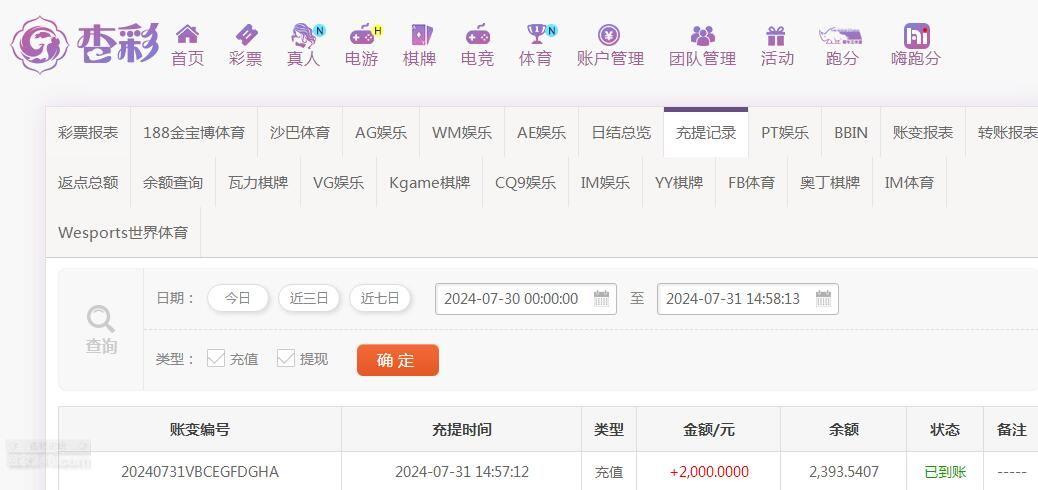Switch to the WM娱乐 tab
The height and width of the screenshot is (490, 1038).
(462, 132)
